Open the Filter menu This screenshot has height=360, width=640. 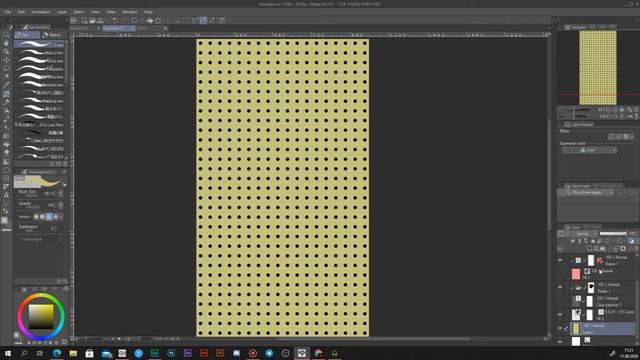(x=111, y=12)
